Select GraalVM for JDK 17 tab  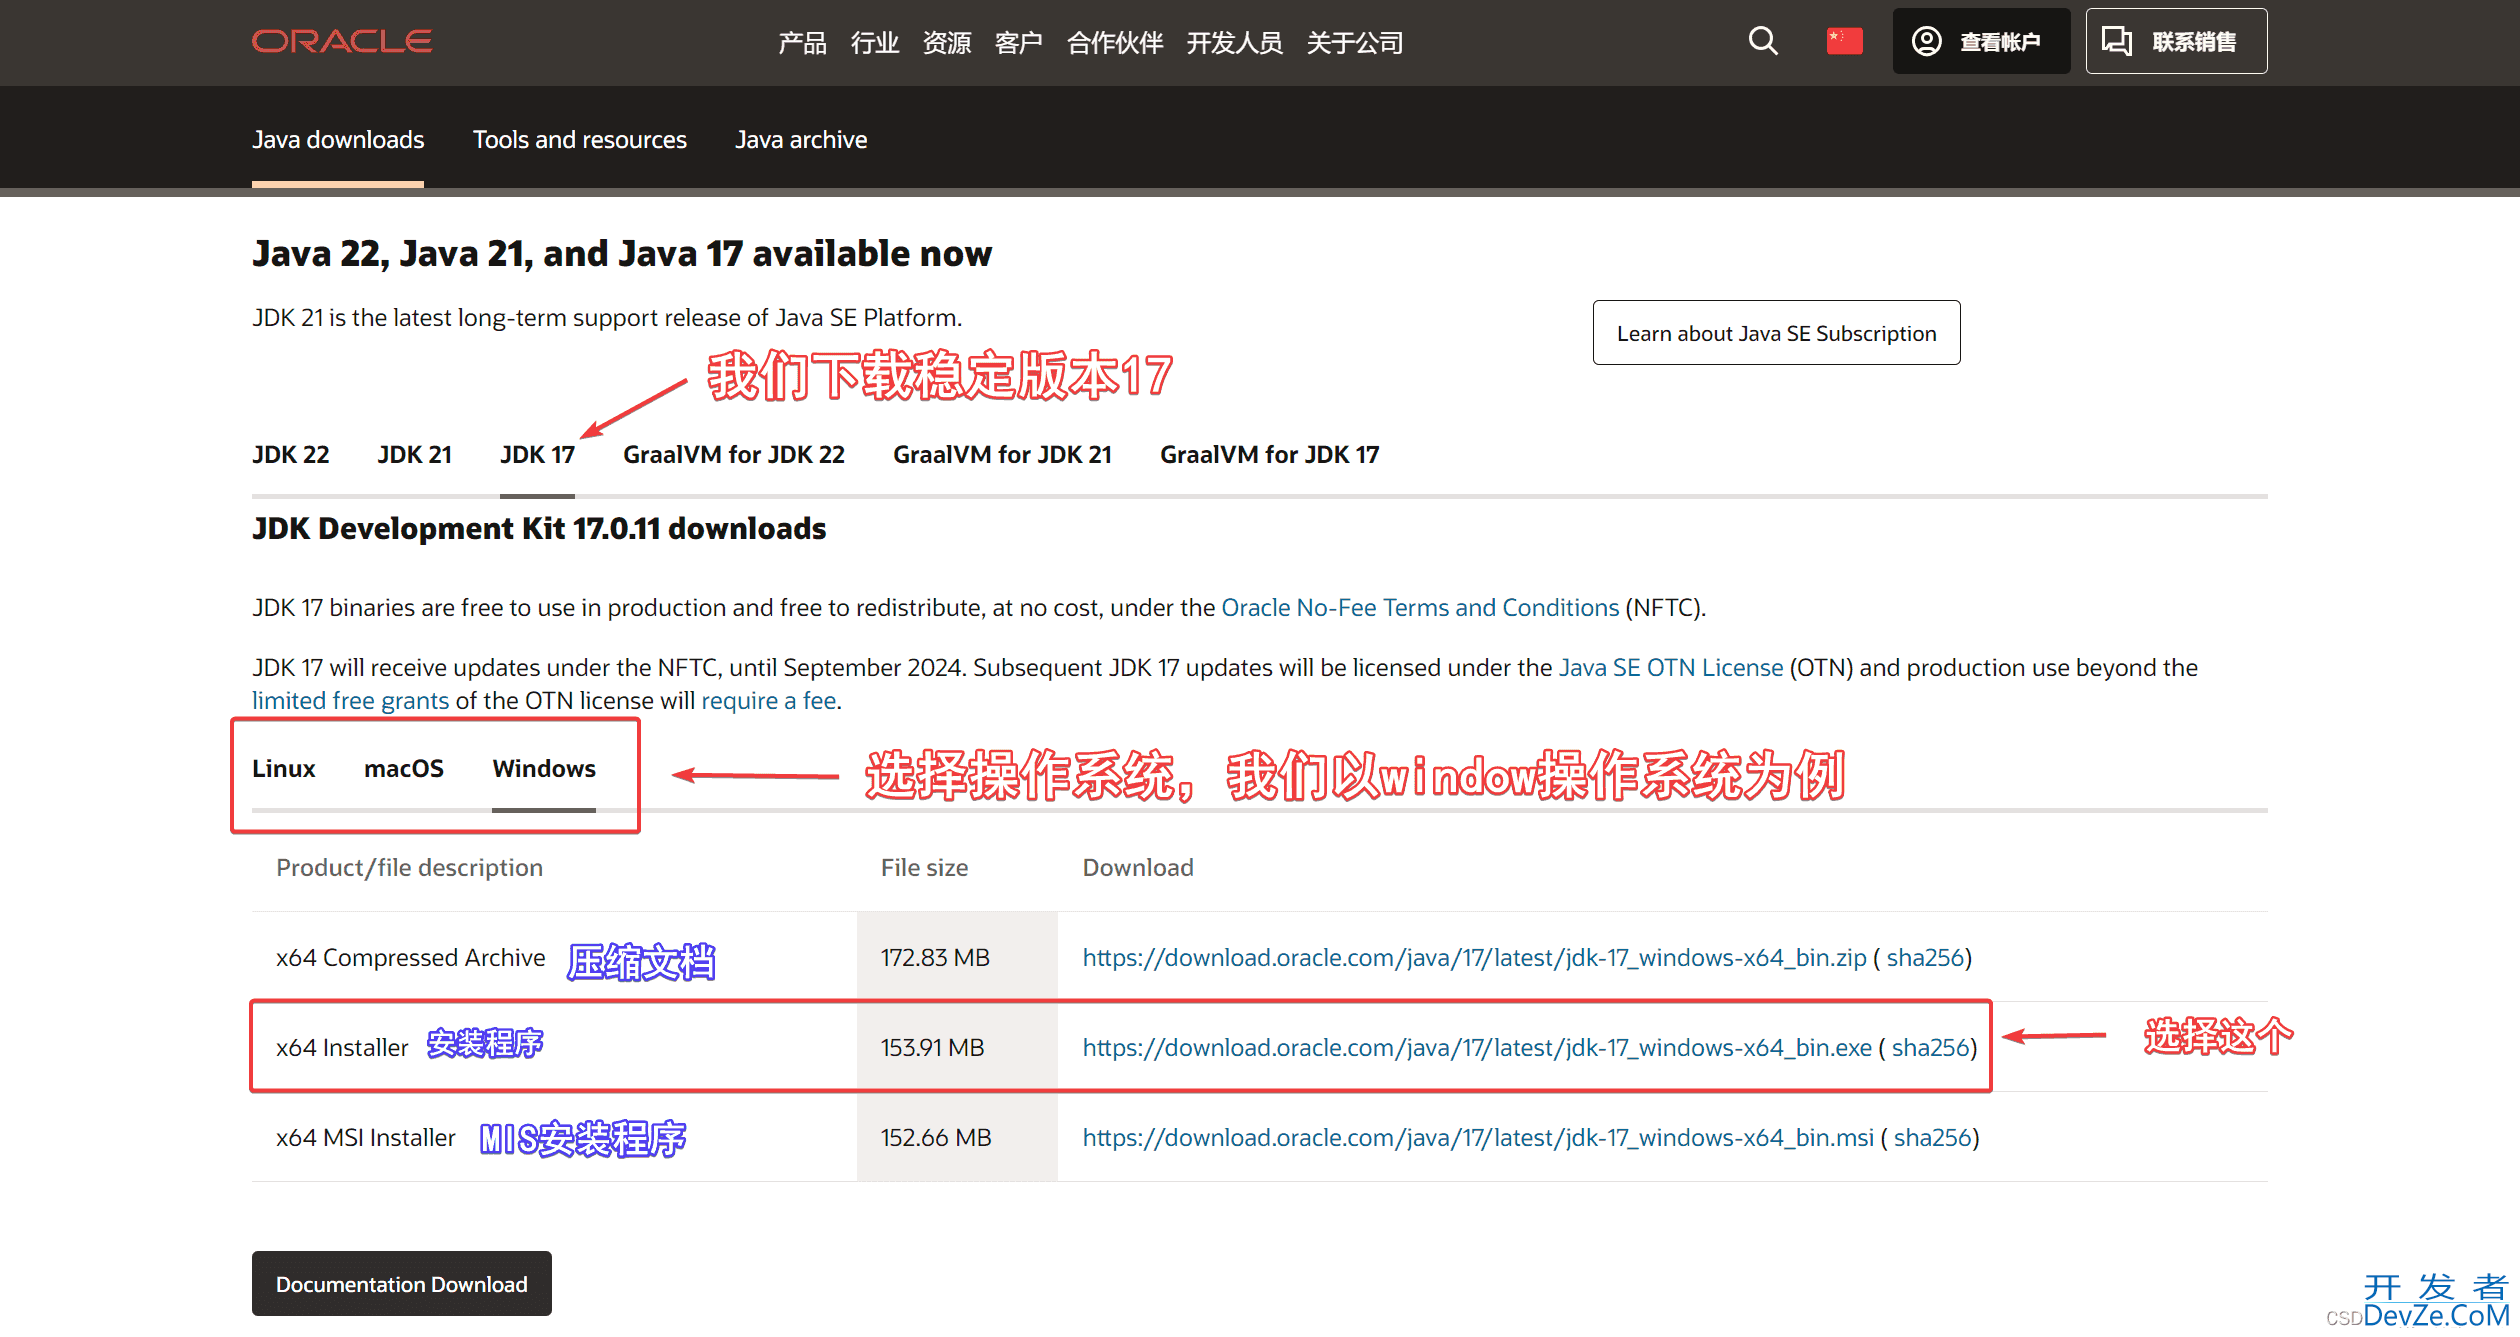[1269, 455]
